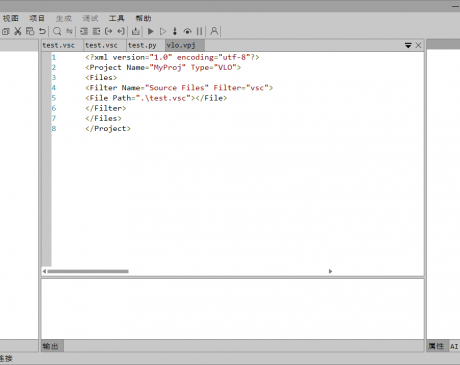
Task: Click the closing </Files> tag
Action: (x=103, y=118)
